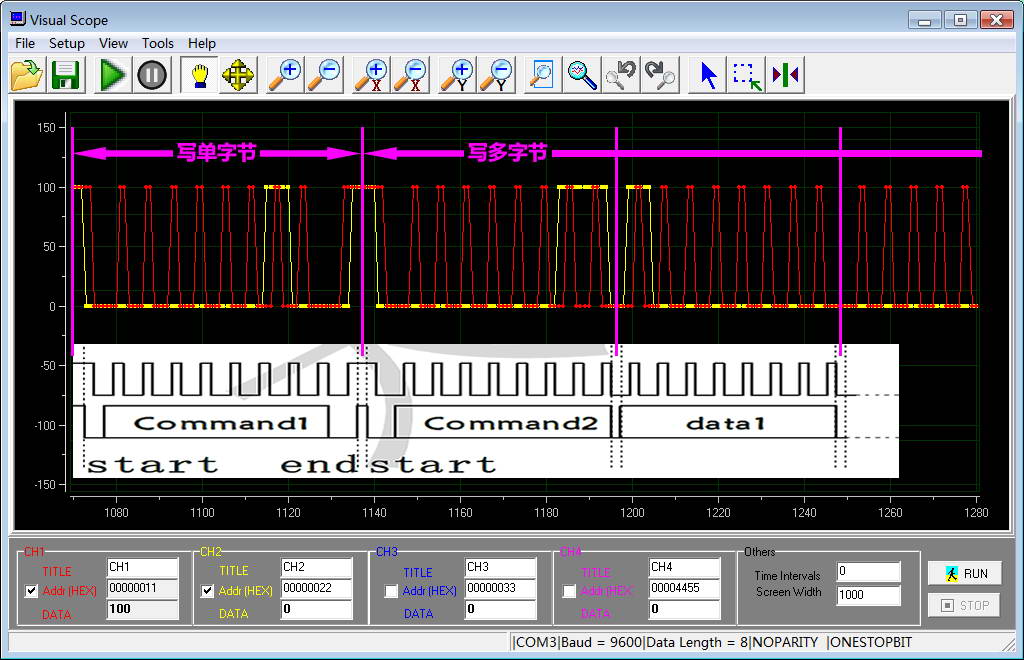1024x660 pixels.
Task: Click the RUN button
Action: coord(965,573)
